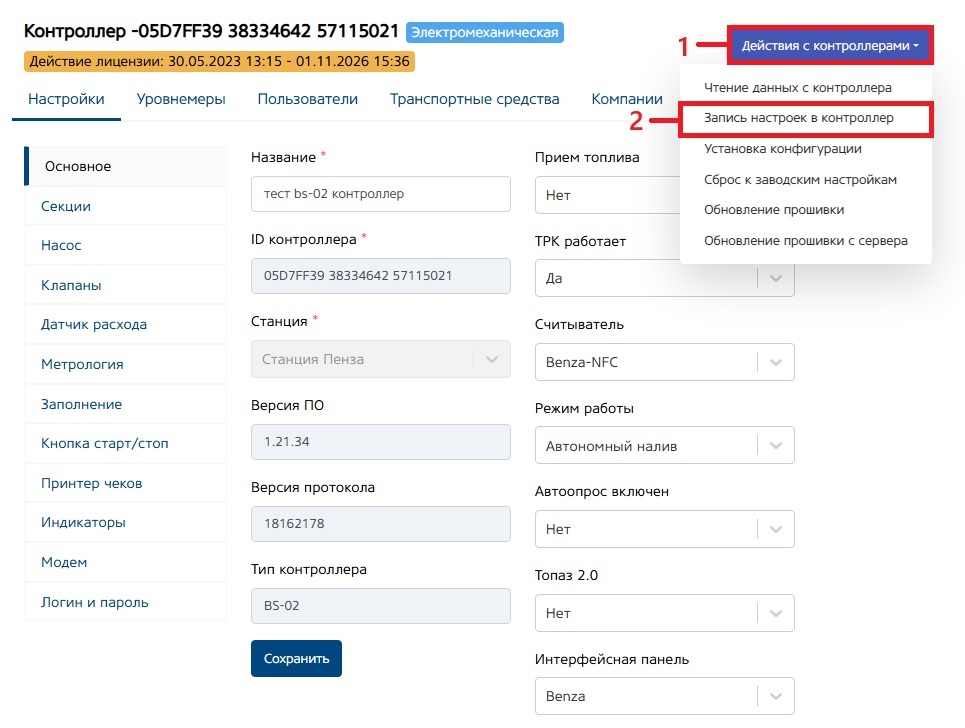Screen dimensions: 965x728
Task: Select 'Сброс к заводским настройкам'
Action: coord(800,180)
